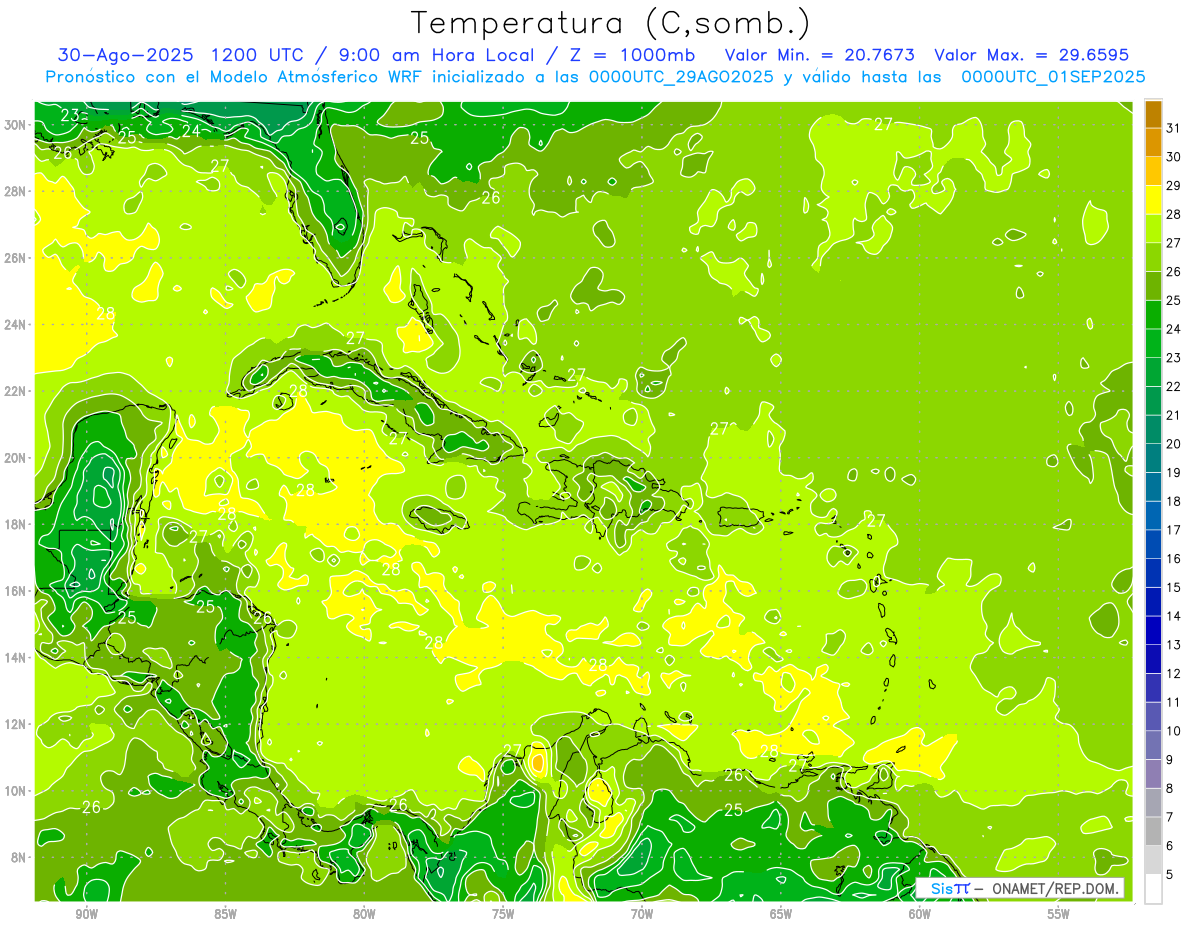Click the '24' contour label near the top edge
Screen dimensions: 1200x927
pos(191,130)
